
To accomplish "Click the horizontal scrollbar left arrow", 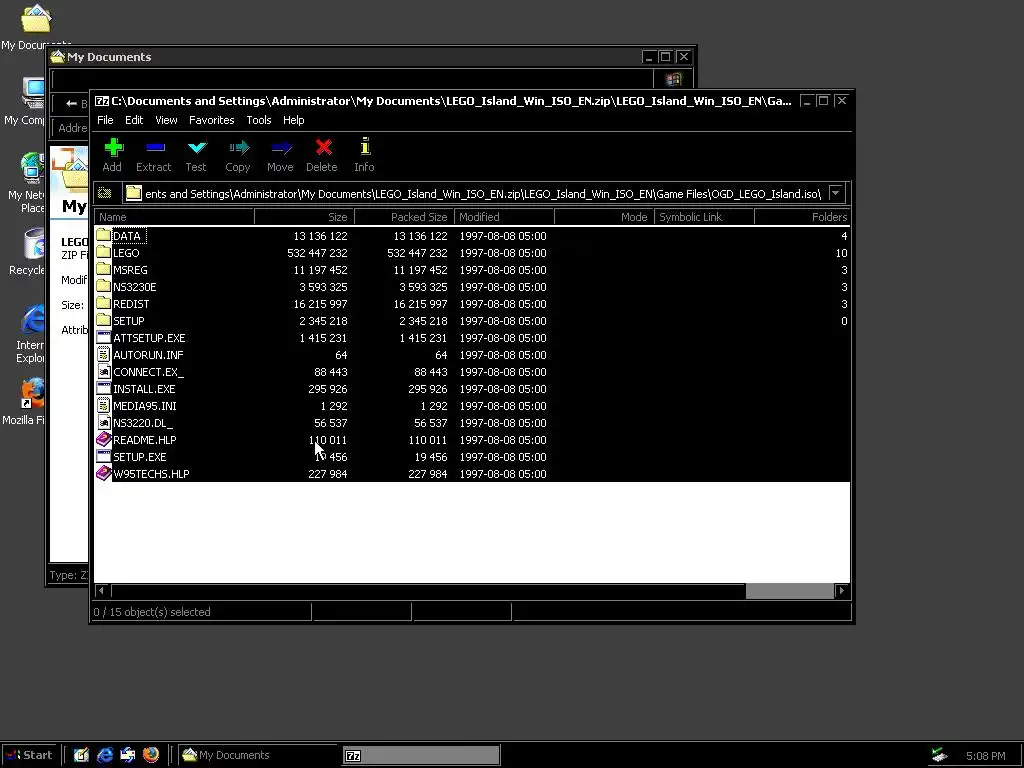I will tap(101, 590).
